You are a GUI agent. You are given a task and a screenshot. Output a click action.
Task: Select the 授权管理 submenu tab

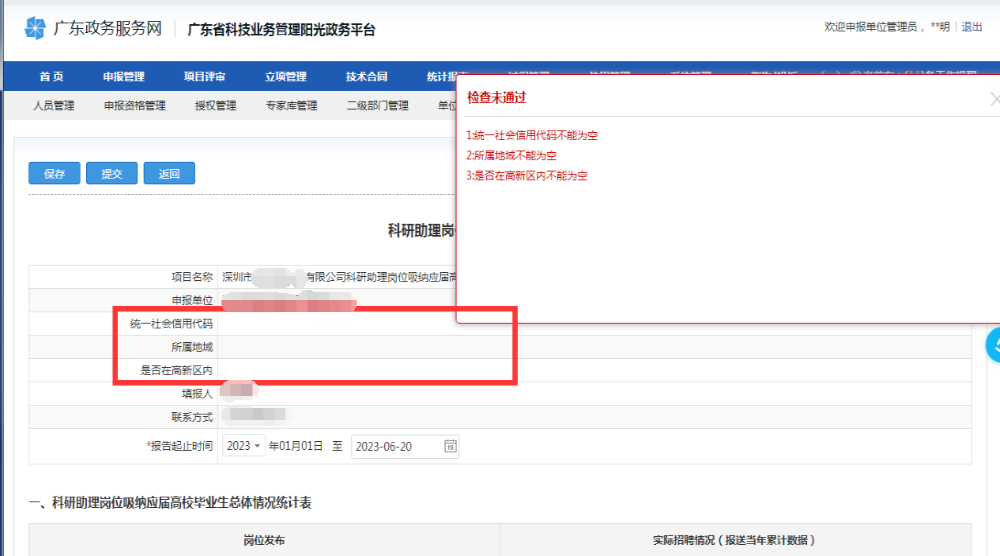pos(215,106)
